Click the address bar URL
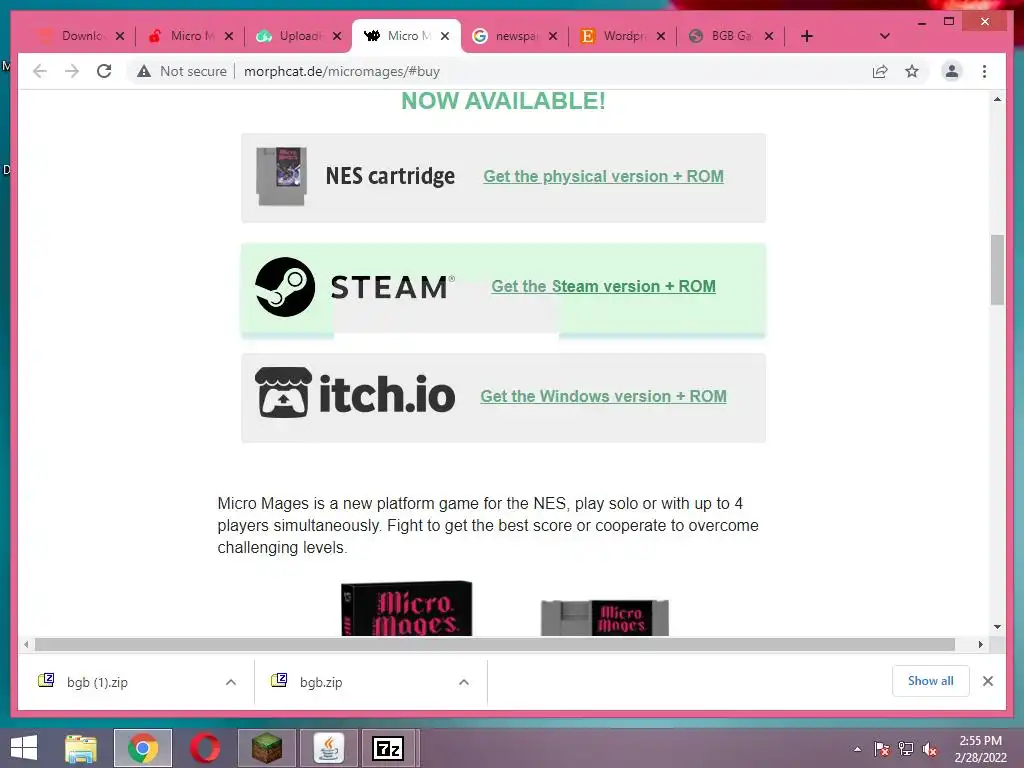Screen dimensions: 1024x768 342,71
